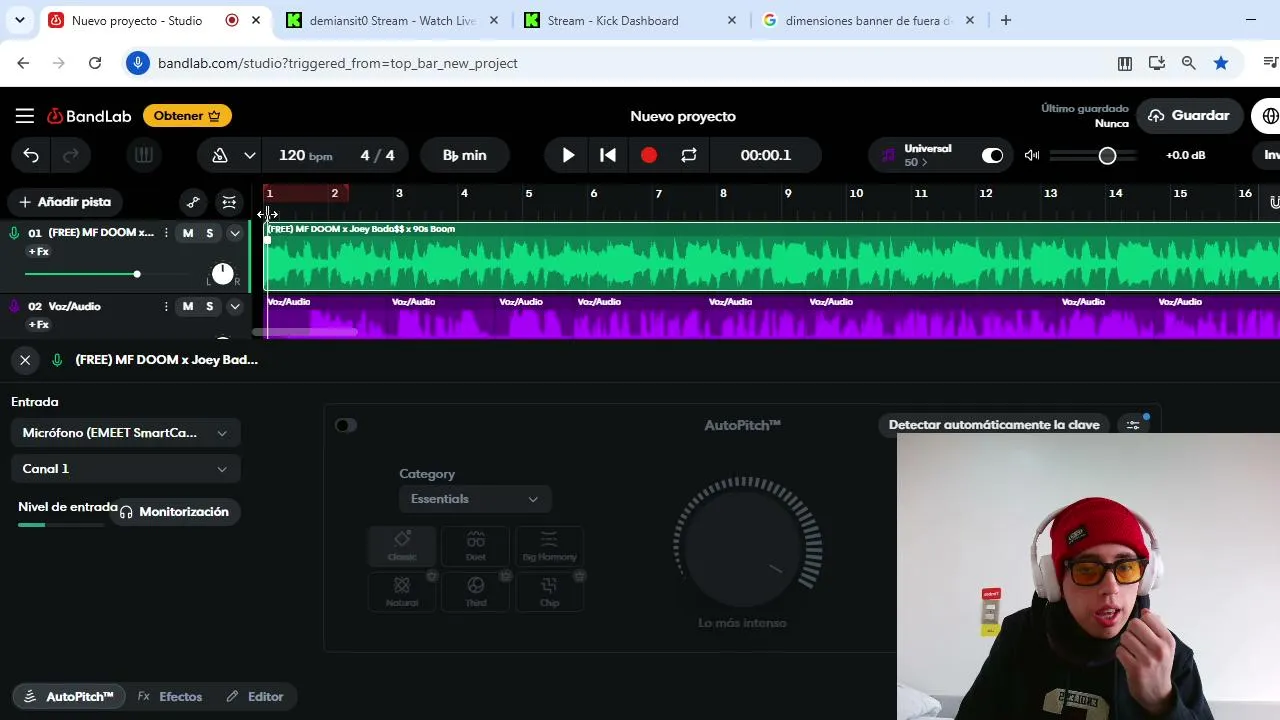The width and height of the screenshot is (1280, 720).
Task: Select the Third AutoPitch preset
Action: pyautogui.click(x=476, y=591)
